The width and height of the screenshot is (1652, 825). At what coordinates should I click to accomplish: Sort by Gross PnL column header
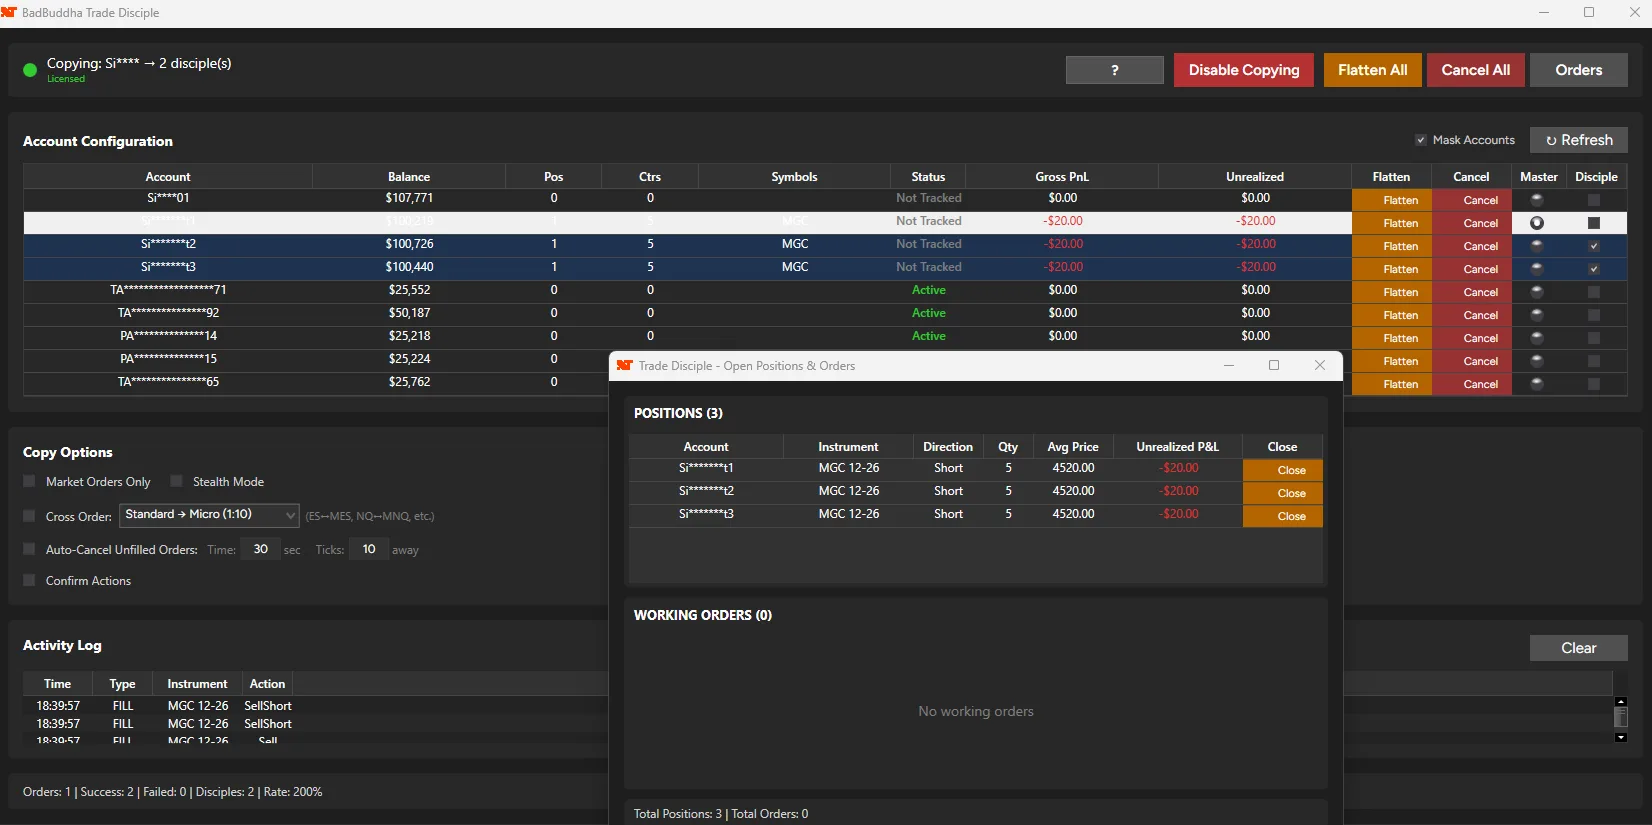(1062, 177)
